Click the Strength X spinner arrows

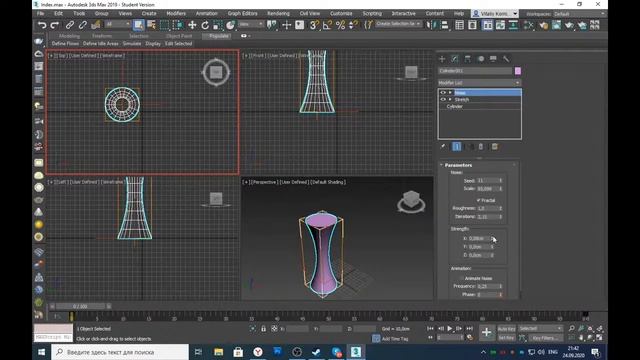[x=493, y=238]
